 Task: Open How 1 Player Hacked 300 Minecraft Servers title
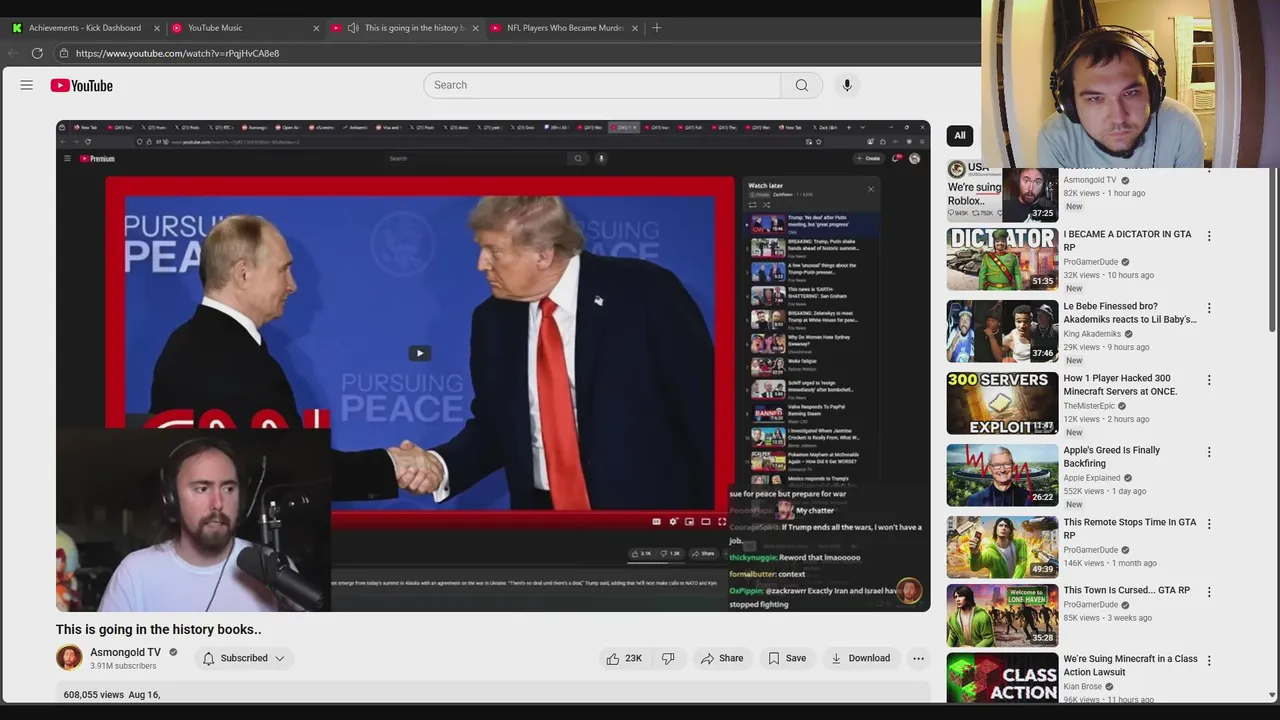1120,385
